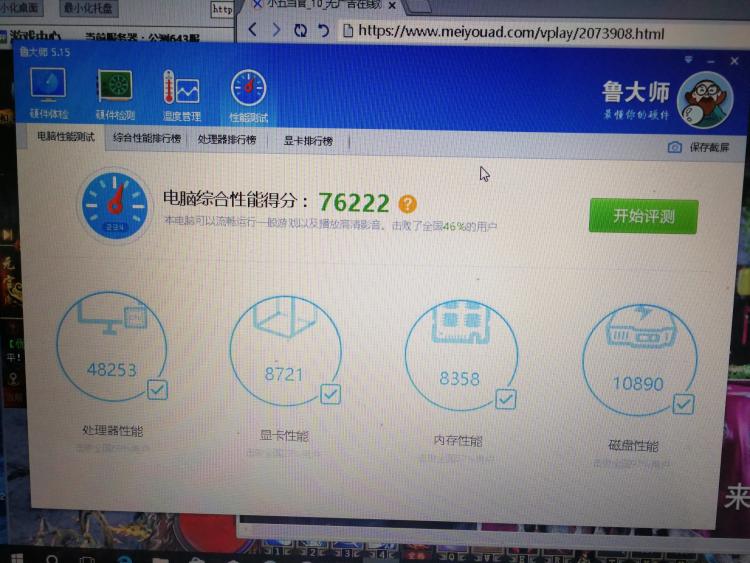Open the Windows Start button

tap(17, 559)
